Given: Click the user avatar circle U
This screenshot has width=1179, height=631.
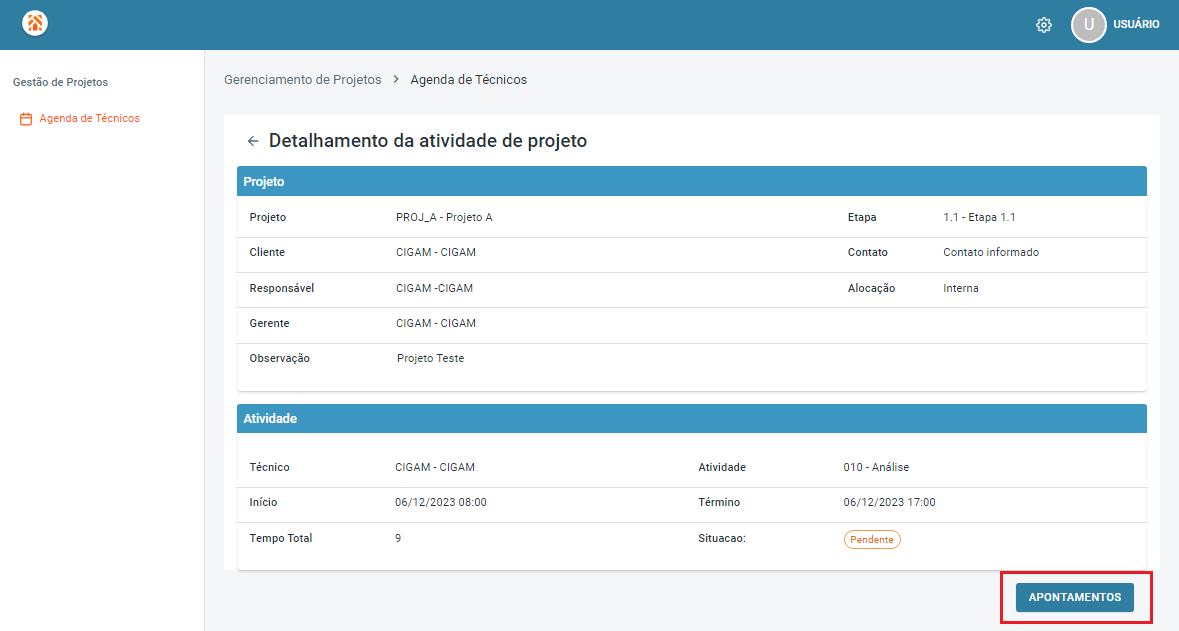Looking at the screenshot, I should pyautogui.click(x=1088, y=25).
